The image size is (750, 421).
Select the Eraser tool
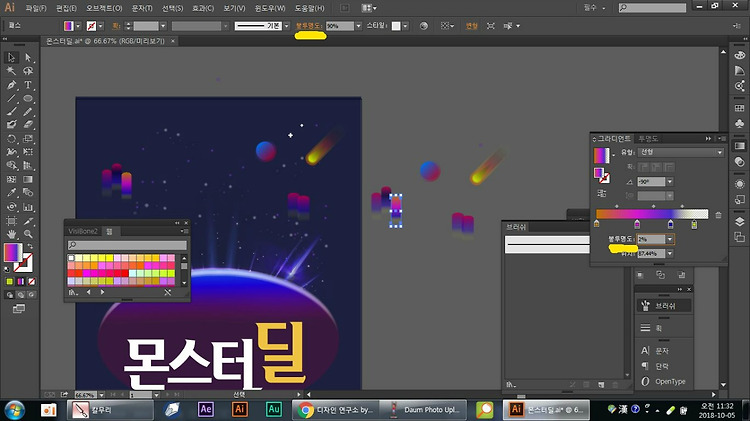(28, 124)
